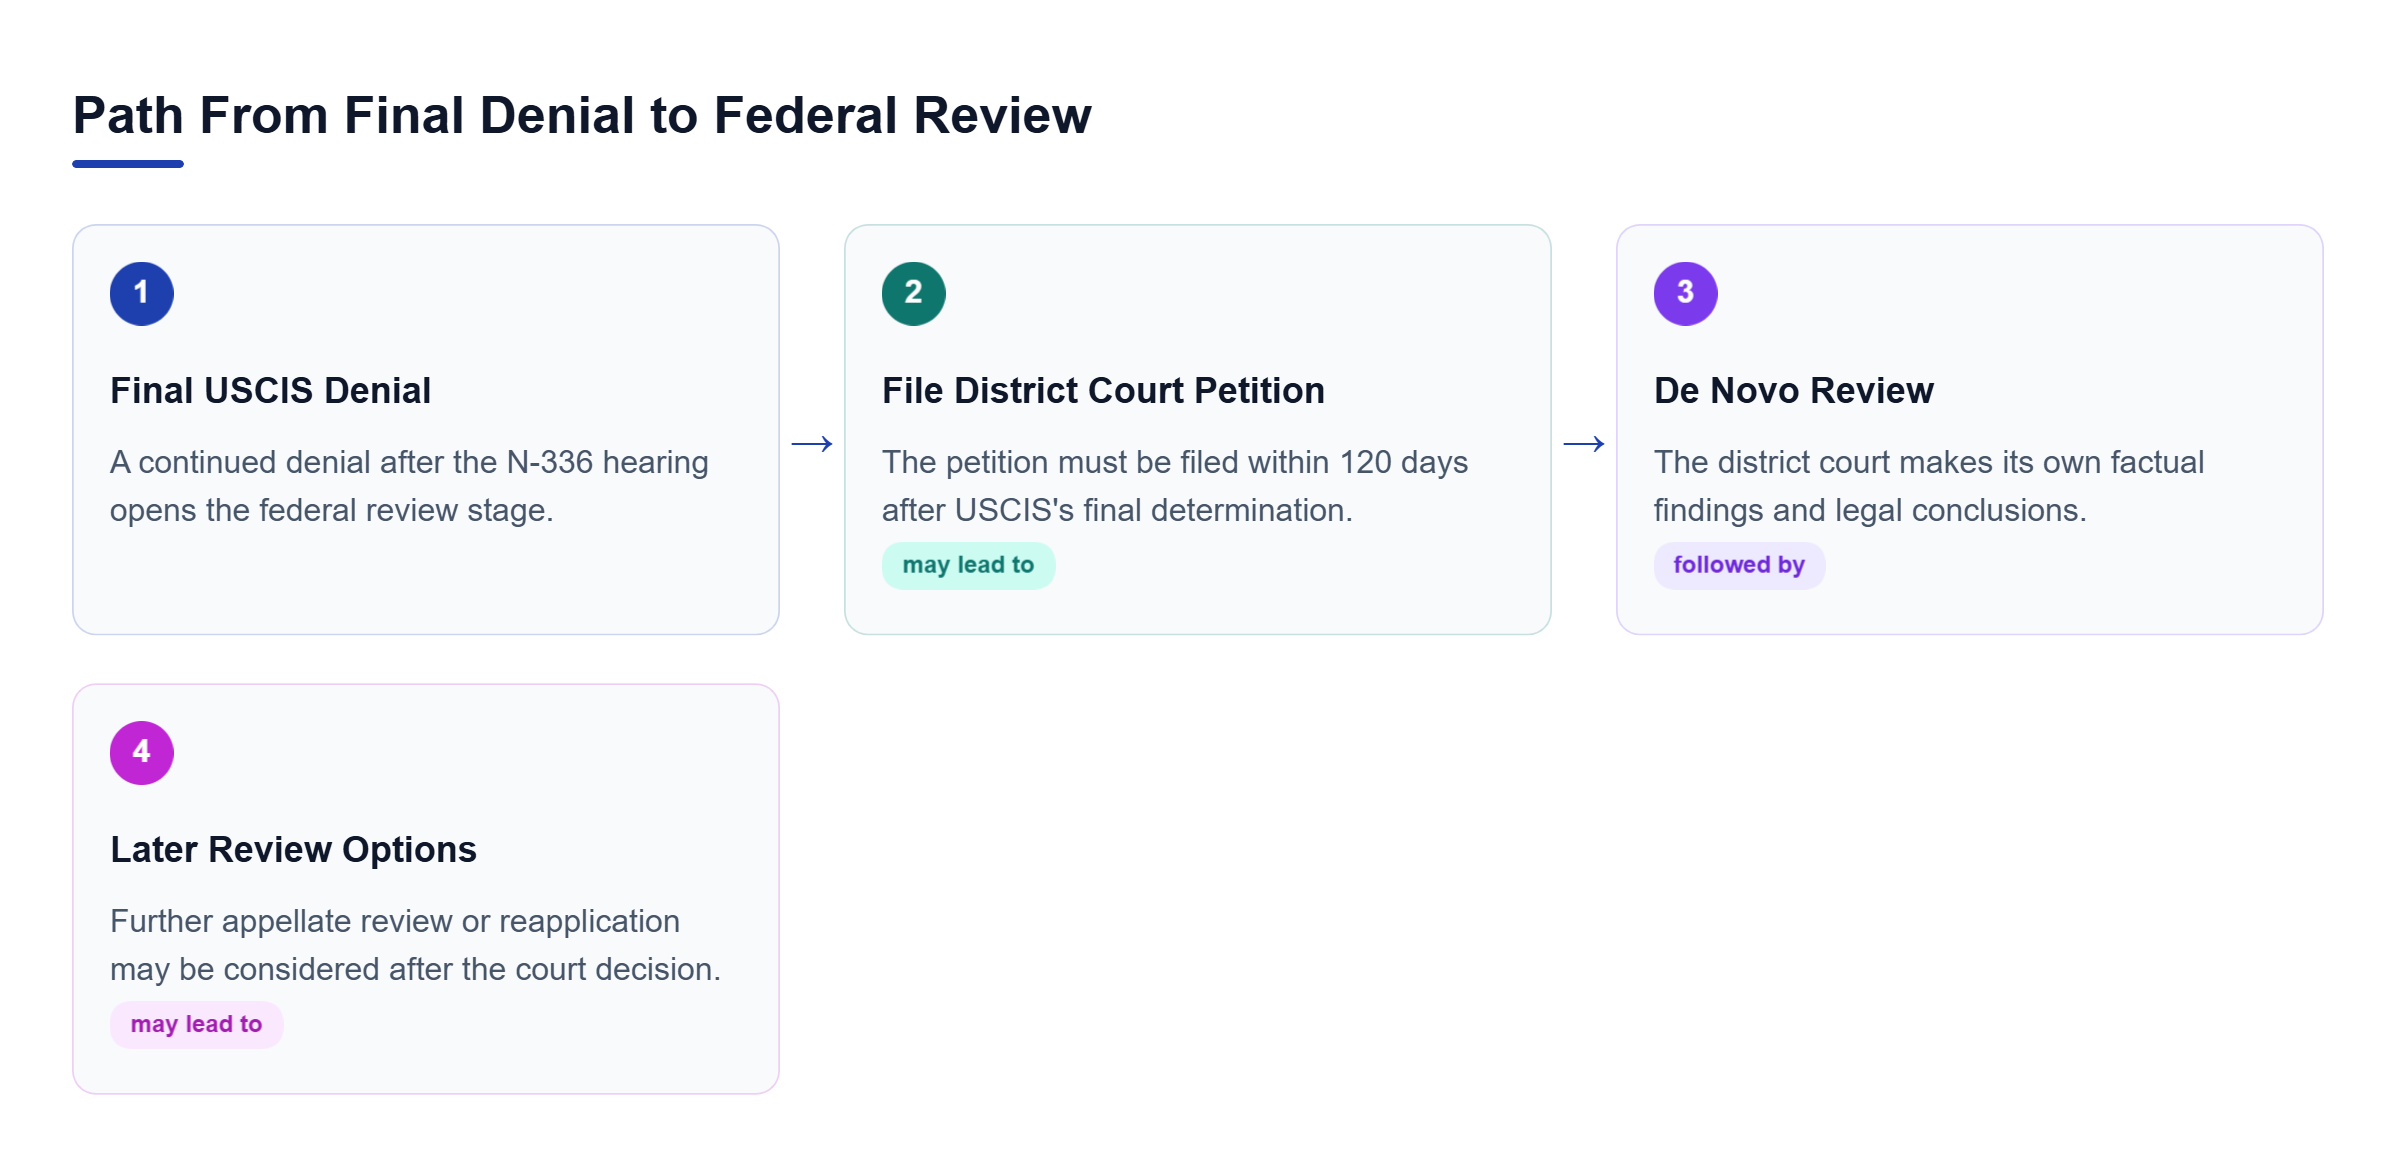Click text about district court factual findings
The image size is (2400, 1166).
click(1929, 486)
